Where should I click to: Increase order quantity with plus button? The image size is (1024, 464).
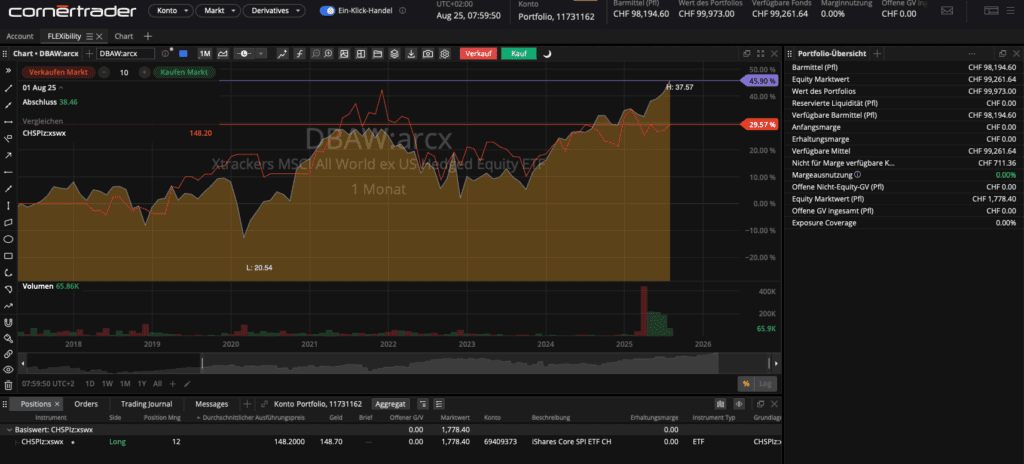point(144,73)
